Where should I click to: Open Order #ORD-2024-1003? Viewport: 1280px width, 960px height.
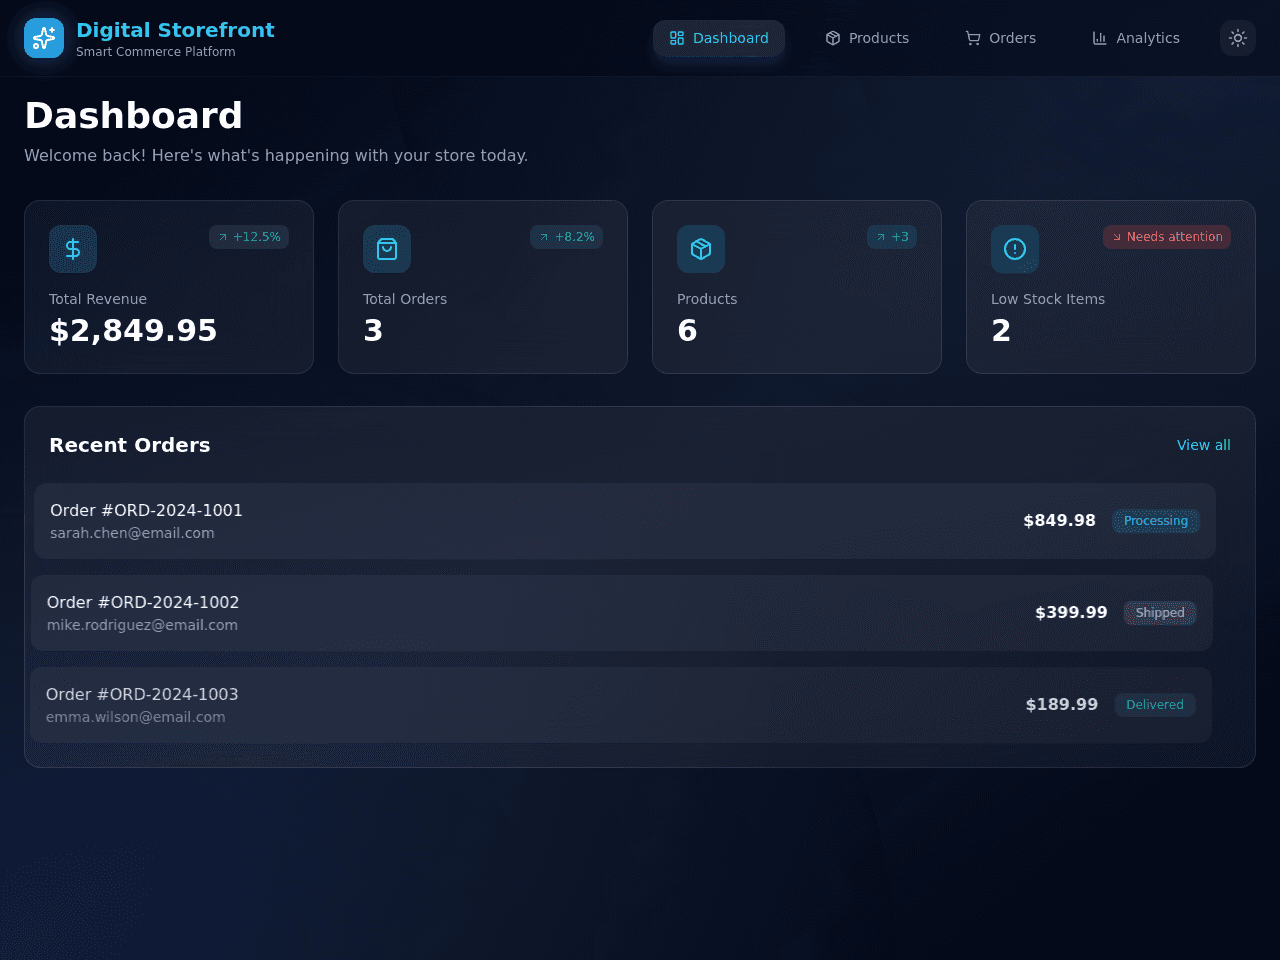[621, 705]
